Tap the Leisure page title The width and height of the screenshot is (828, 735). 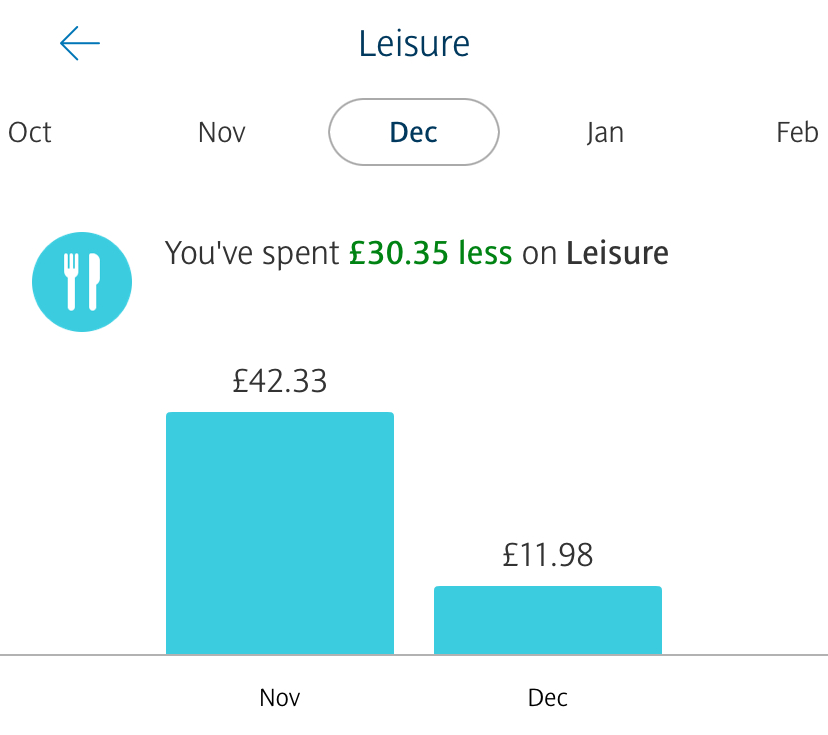(x=414, y=43)
